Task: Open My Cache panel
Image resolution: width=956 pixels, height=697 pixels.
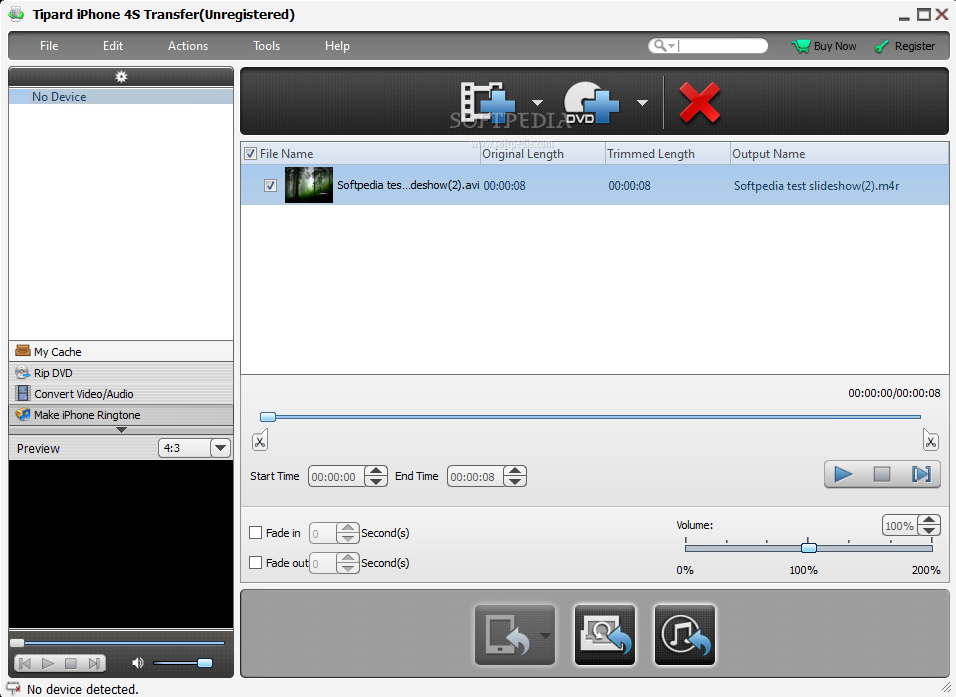Action: tap(121, 351)
